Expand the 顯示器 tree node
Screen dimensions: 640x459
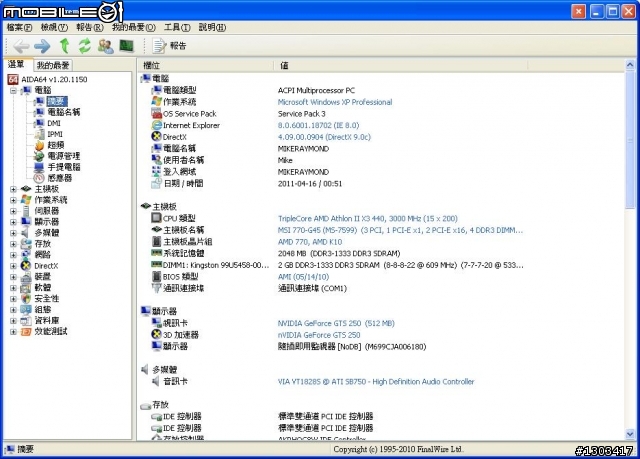pos(13,222)
